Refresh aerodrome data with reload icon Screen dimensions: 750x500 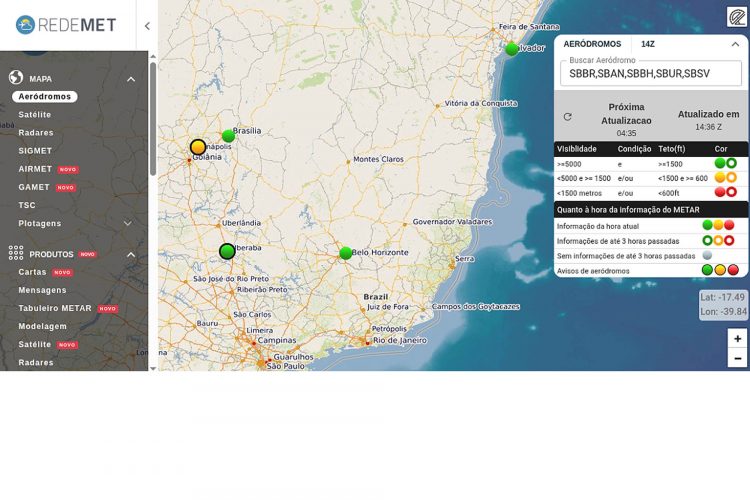click(568, 117)
